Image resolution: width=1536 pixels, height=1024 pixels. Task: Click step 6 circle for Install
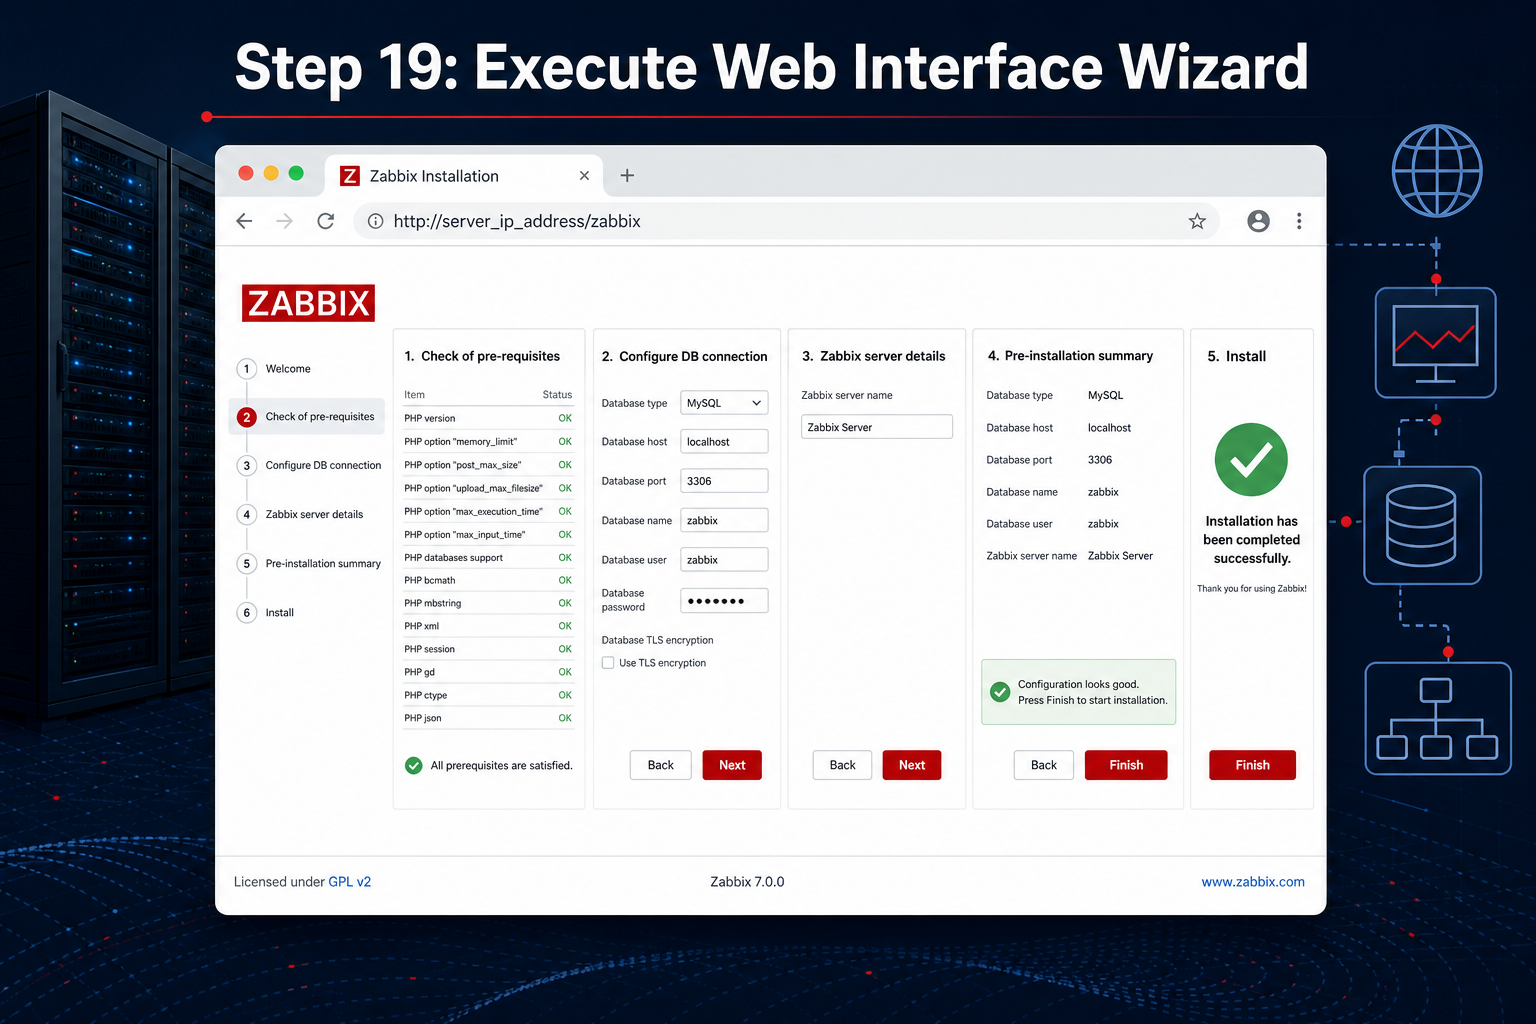tap(247, 613)
